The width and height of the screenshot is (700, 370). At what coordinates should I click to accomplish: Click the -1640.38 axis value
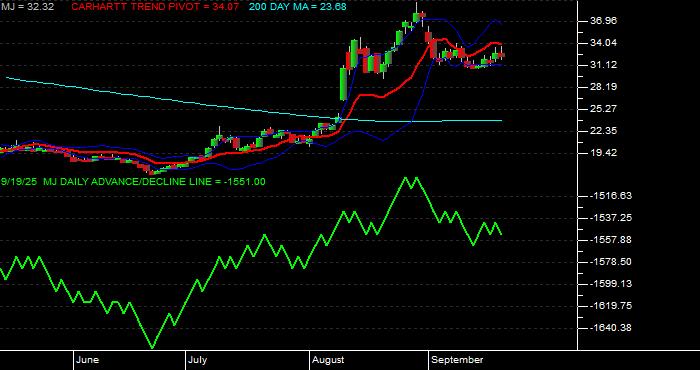pos(612,328)
